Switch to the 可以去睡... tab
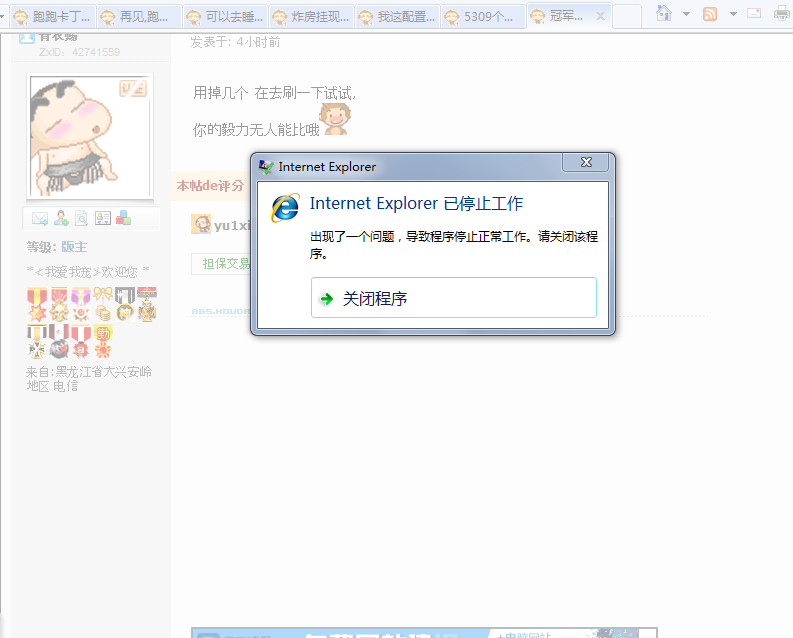 point(225,17)
